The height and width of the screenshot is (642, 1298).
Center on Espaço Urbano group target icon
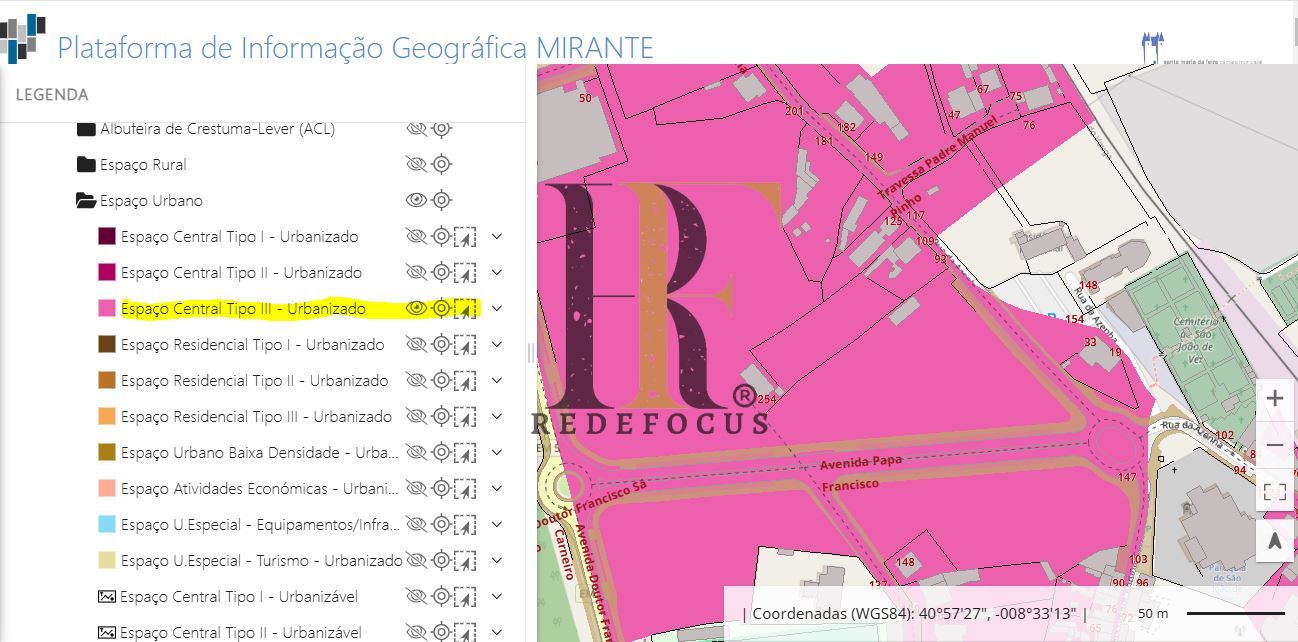(x=441, y=200)
